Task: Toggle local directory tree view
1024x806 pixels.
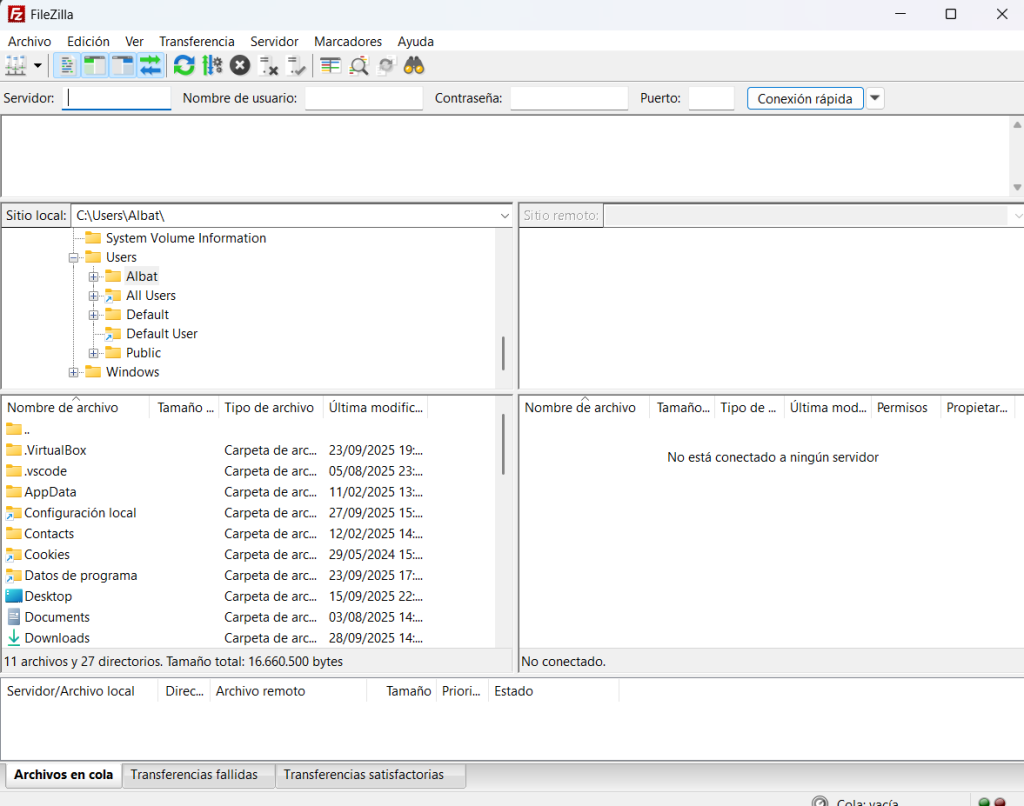Action: 95,66
